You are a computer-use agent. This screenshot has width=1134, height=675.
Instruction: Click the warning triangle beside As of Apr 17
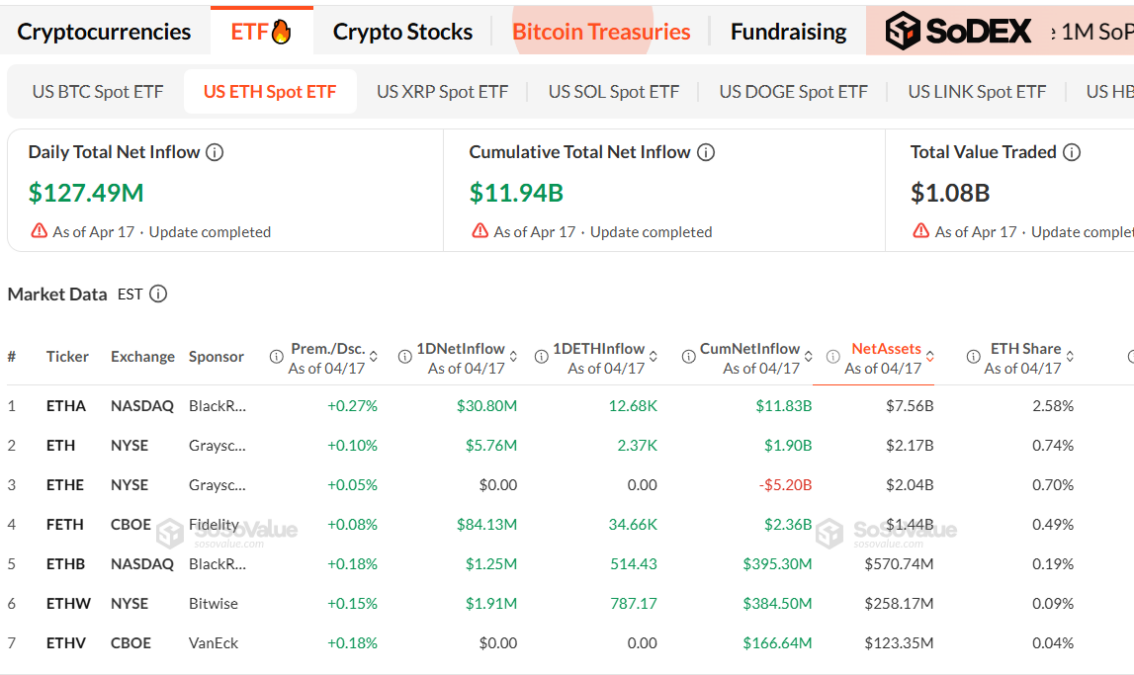tap(38, 231)
